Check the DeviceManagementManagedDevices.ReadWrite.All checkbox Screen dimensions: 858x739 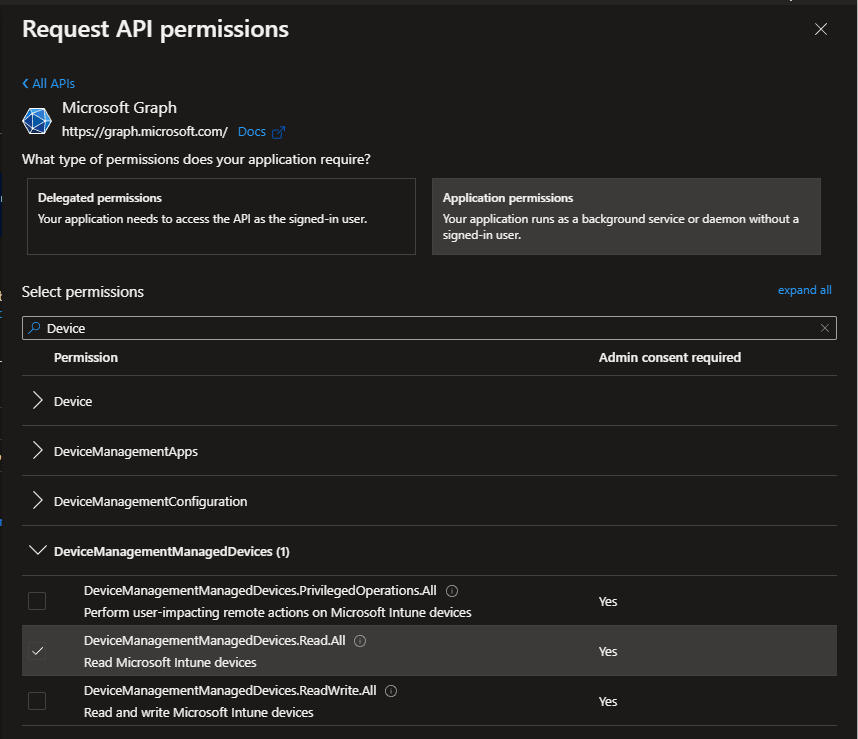click(x=37, y=701)
